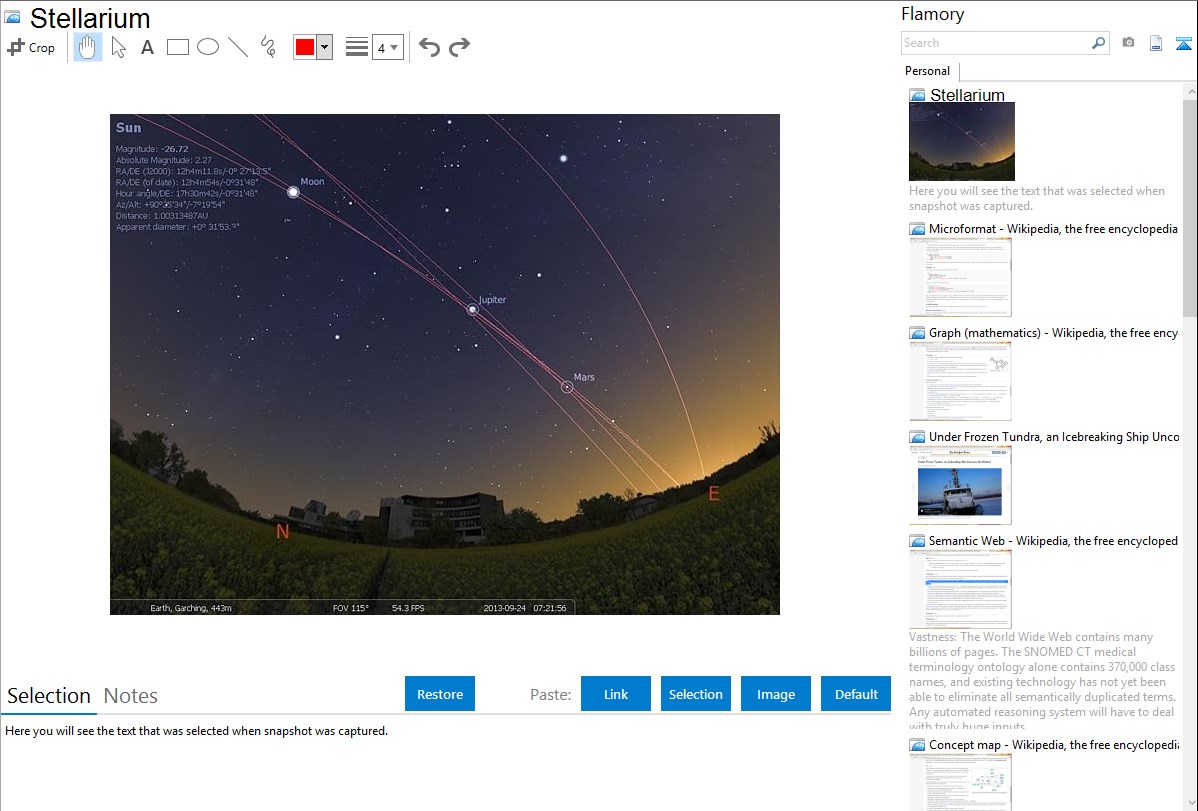Click the icon beside Microformat entry
This screenshot has height=811, width=1198.
point(917,229)
